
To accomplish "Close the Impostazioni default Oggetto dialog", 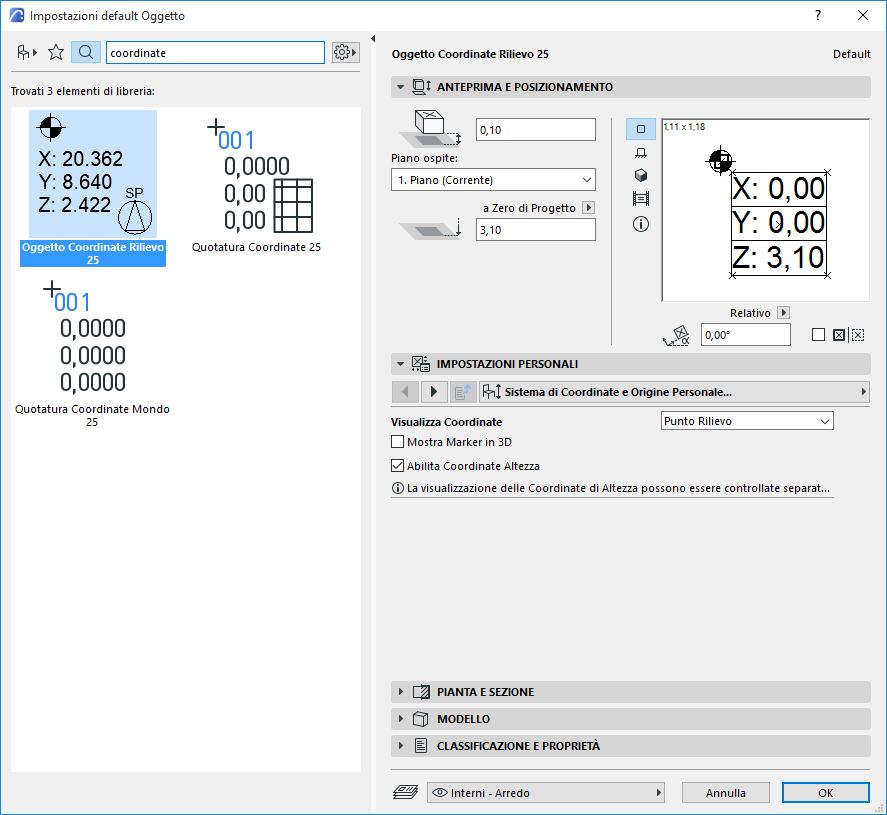I will point(863,15).
